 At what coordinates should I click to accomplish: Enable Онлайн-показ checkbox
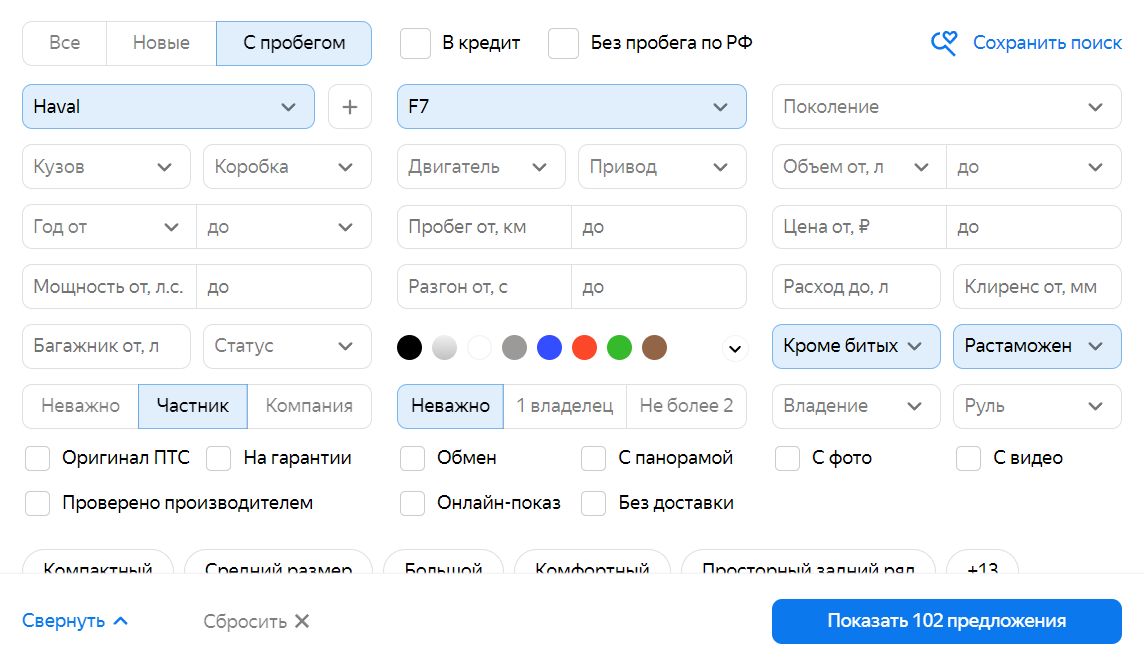point(412,503)
